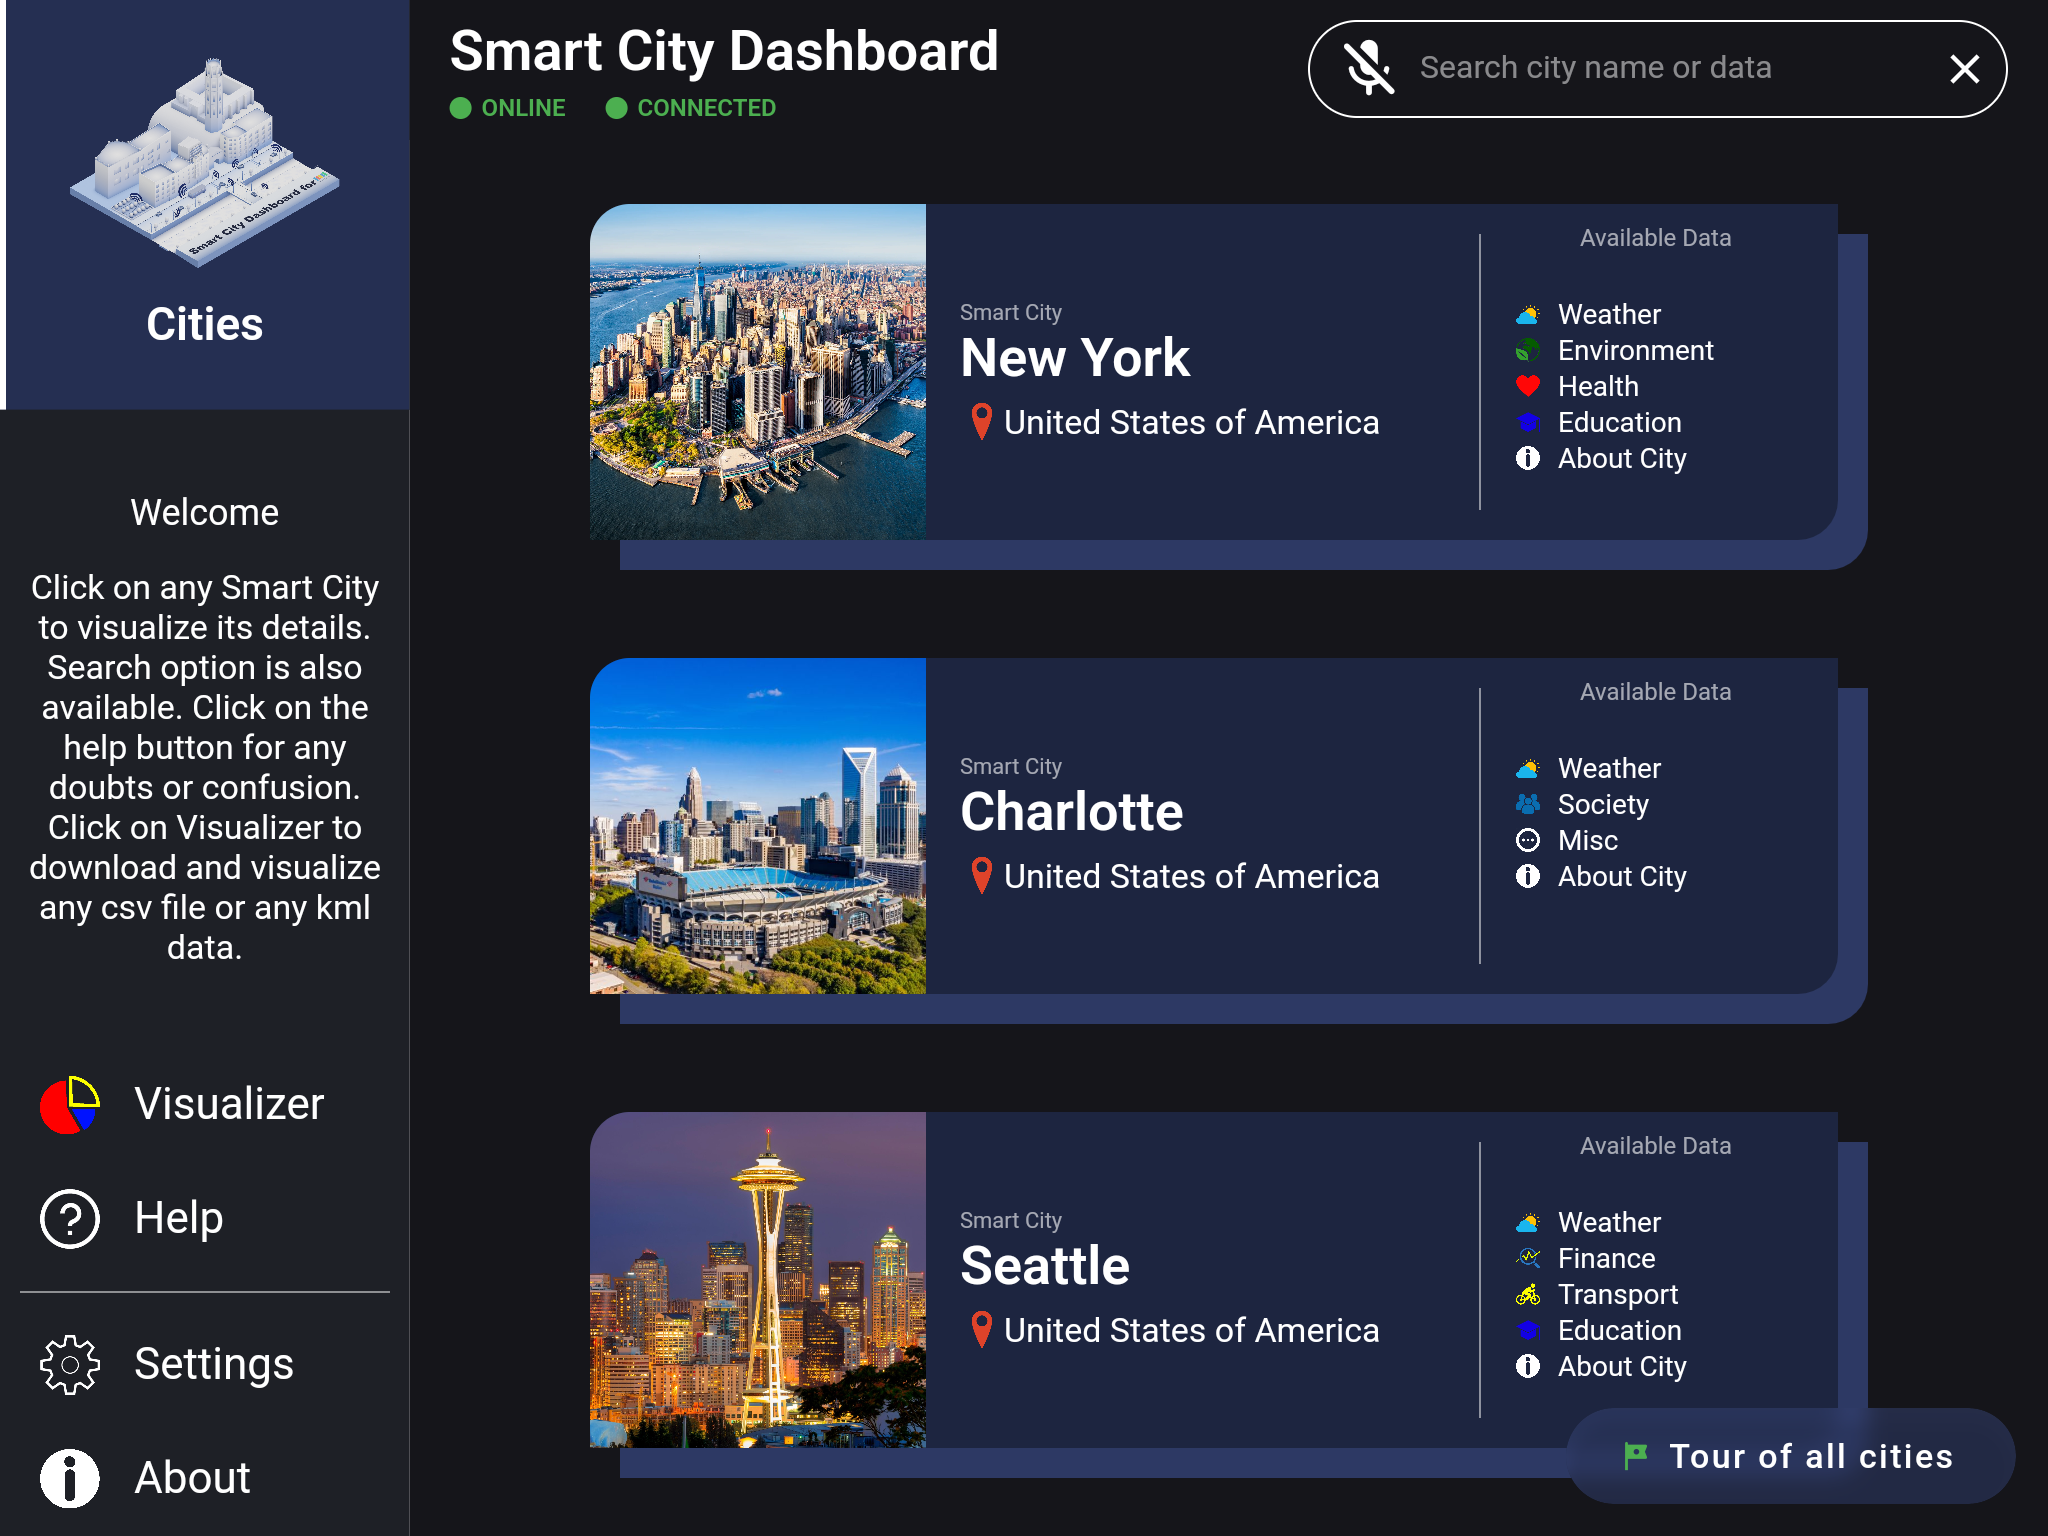
Task: Start the Tour of all cities
Action: (1790, 1456)
